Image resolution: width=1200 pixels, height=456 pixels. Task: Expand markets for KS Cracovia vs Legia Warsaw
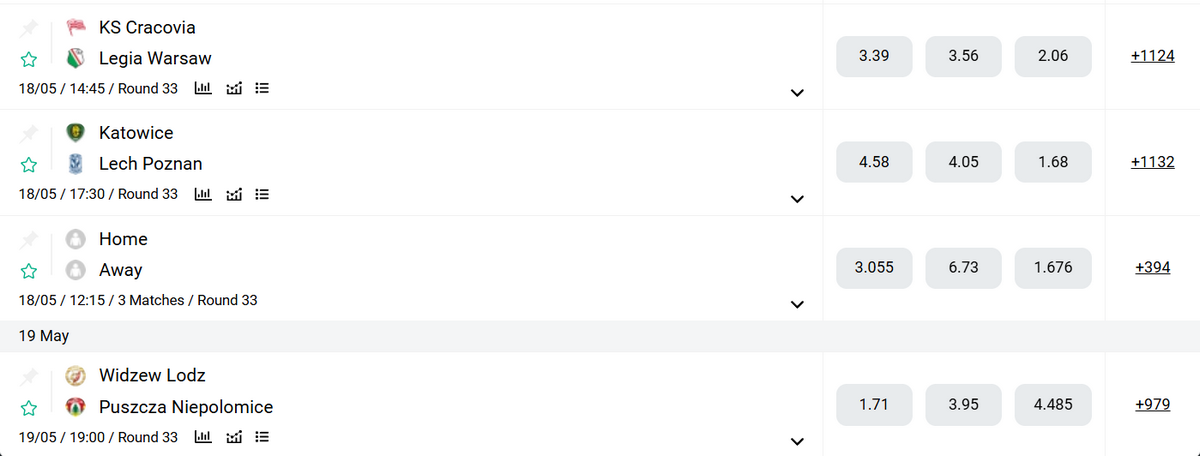point(797,93)
